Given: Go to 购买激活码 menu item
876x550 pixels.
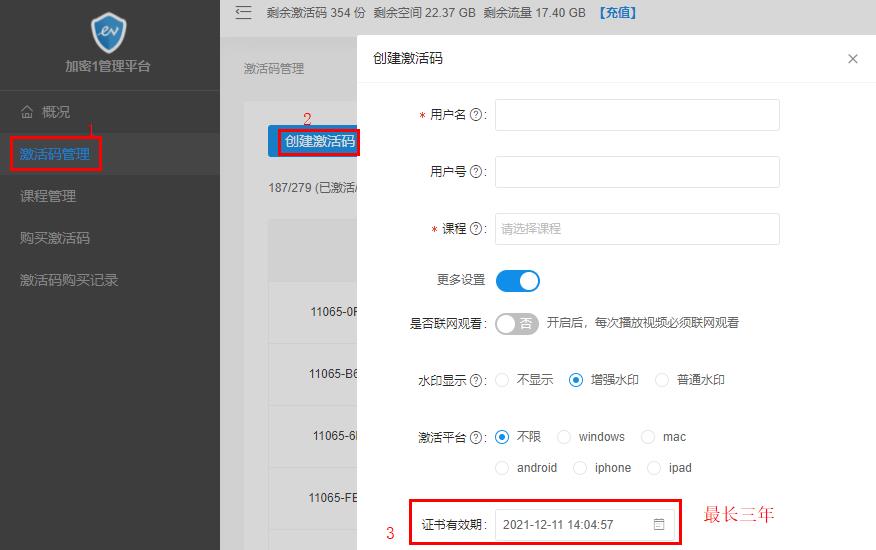Looking at the screenshot, I should [x=55, y=238].
